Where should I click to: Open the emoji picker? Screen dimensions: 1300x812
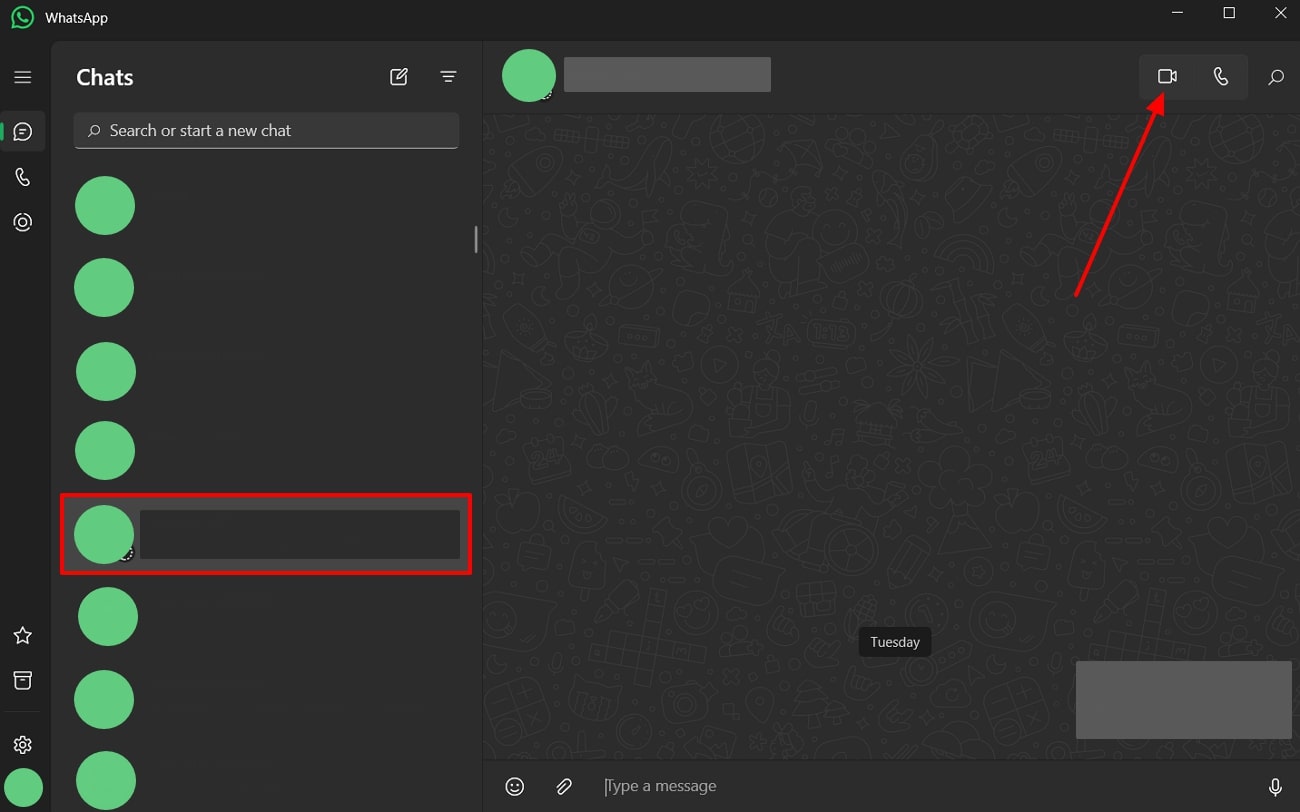point(514,787)
